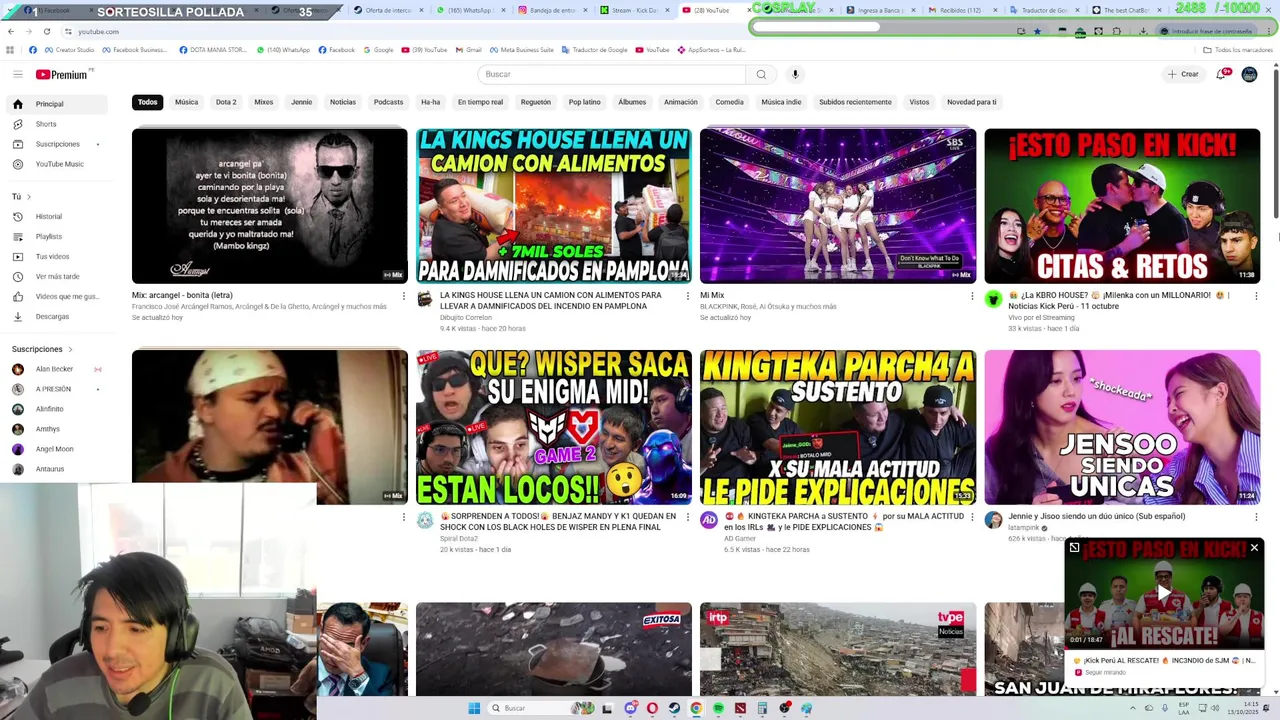
Task: Open the notifications bell
Action: tap(1221, 74)
